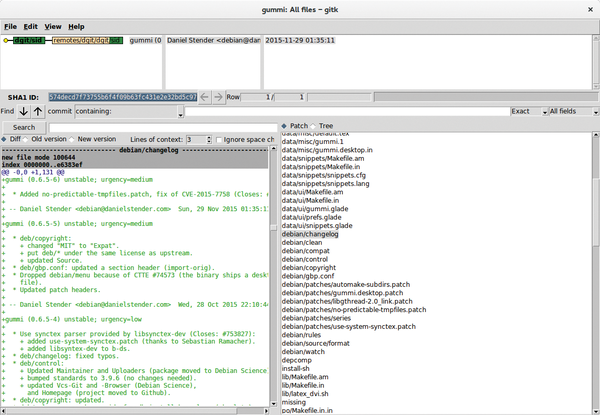The width and height of the screenshot is (600, 415).
Task: Click the diff pane horizontal scrollbar
Action: [135, 411]
